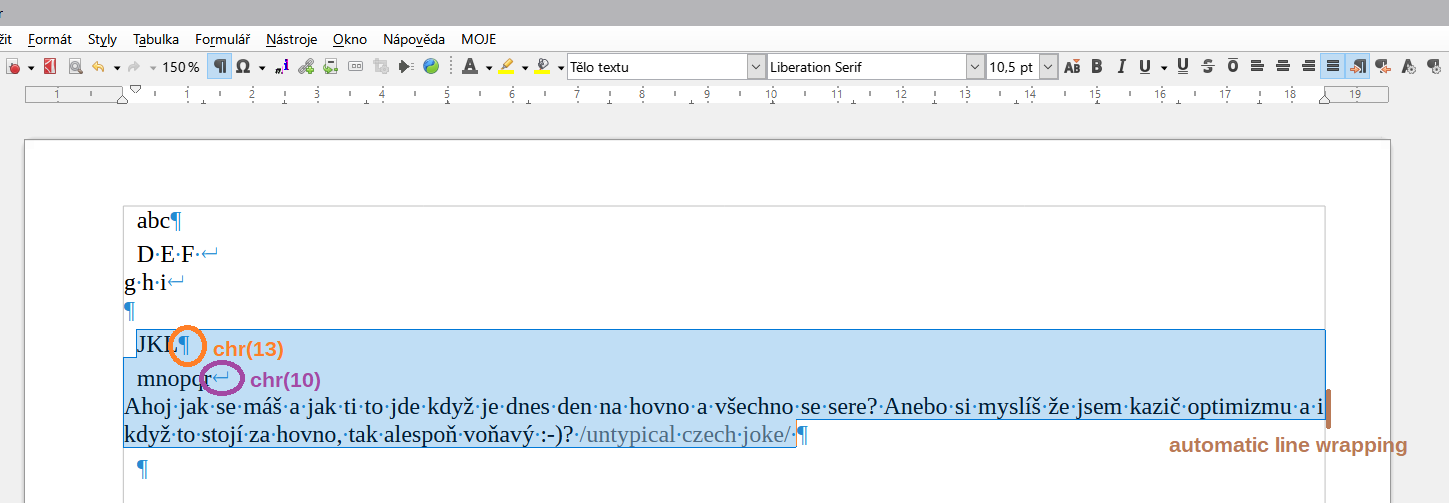Open underline style dropdown arrow
The height and width of the screenshot is (503, 1449).
pyautogui.click(x=1164, y=68)
